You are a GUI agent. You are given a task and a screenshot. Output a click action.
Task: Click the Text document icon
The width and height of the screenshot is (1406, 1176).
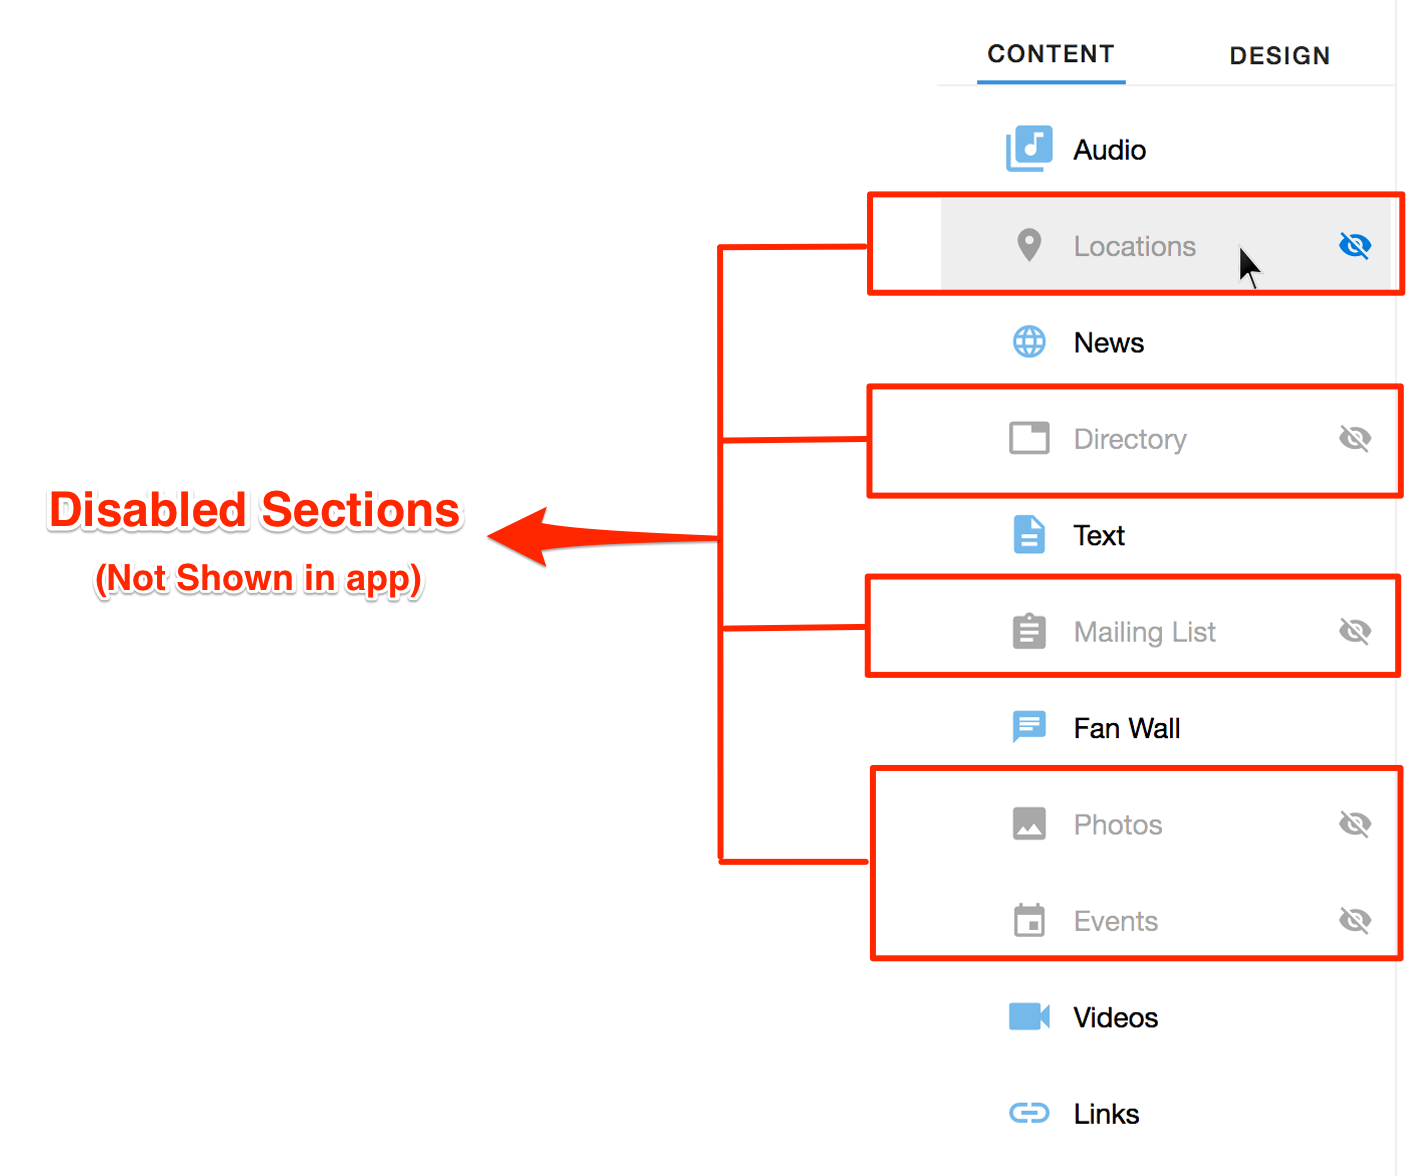1029,535
